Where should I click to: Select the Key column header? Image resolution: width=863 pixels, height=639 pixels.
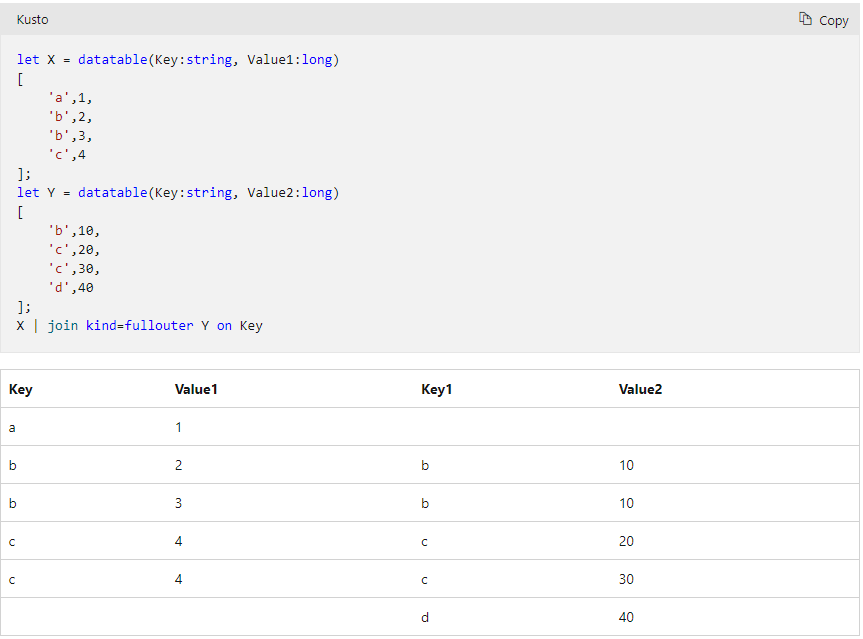point(21,389)
